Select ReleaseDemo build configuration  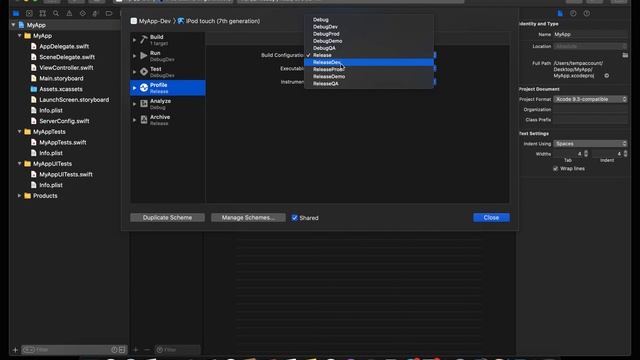click(x=369, y=76)
